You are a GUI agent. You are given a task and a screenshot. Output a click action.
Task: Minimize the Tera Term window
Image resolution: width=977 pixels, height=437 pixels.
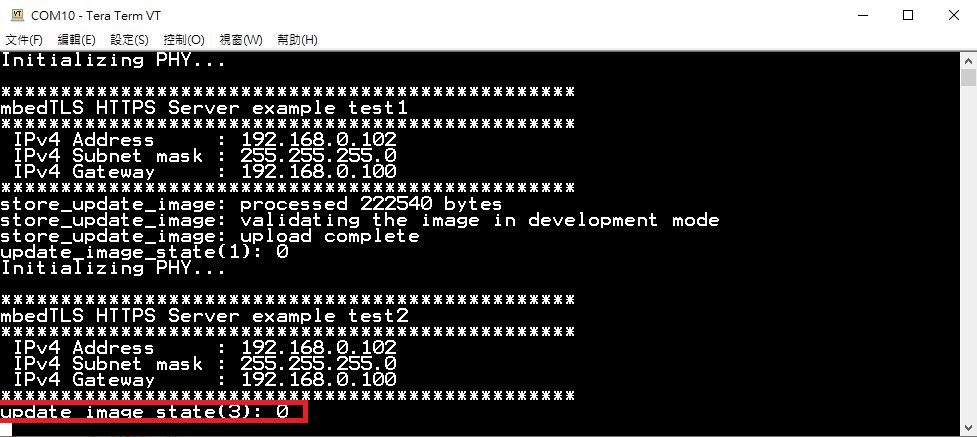(x=863, y=16)
